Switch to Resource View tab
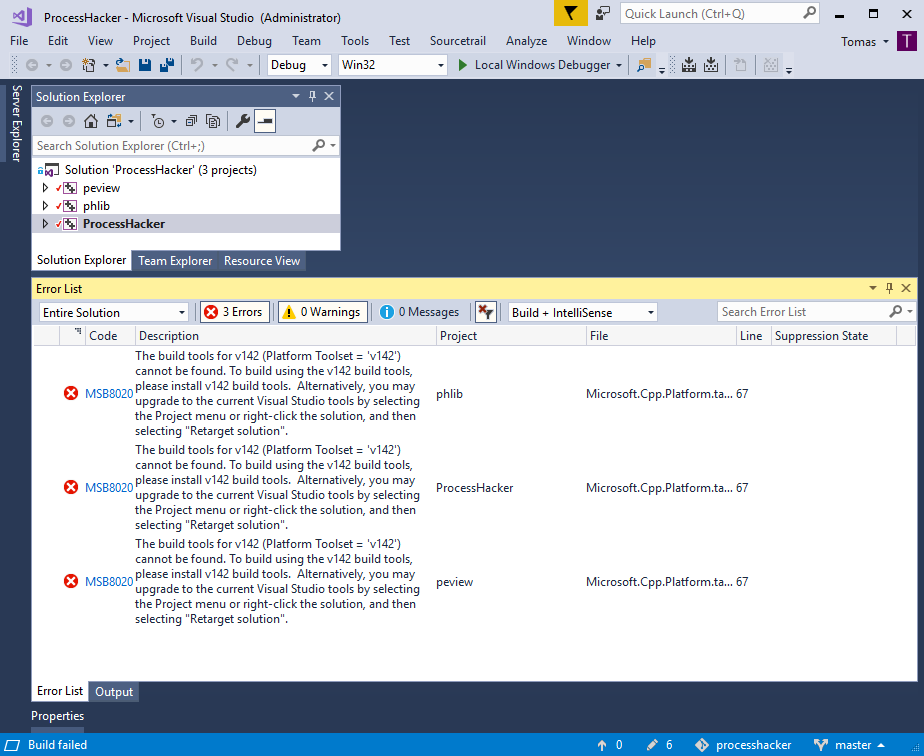Screen dimensions: 924x756 pos(262,260)
